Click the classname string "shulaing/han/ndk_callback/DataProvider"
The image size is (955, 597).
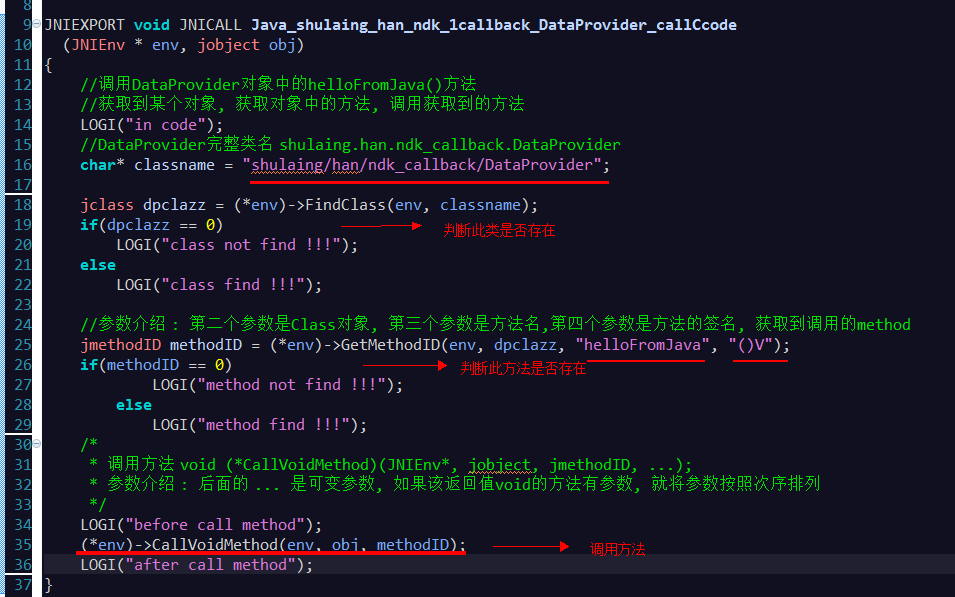pos(422,165)
